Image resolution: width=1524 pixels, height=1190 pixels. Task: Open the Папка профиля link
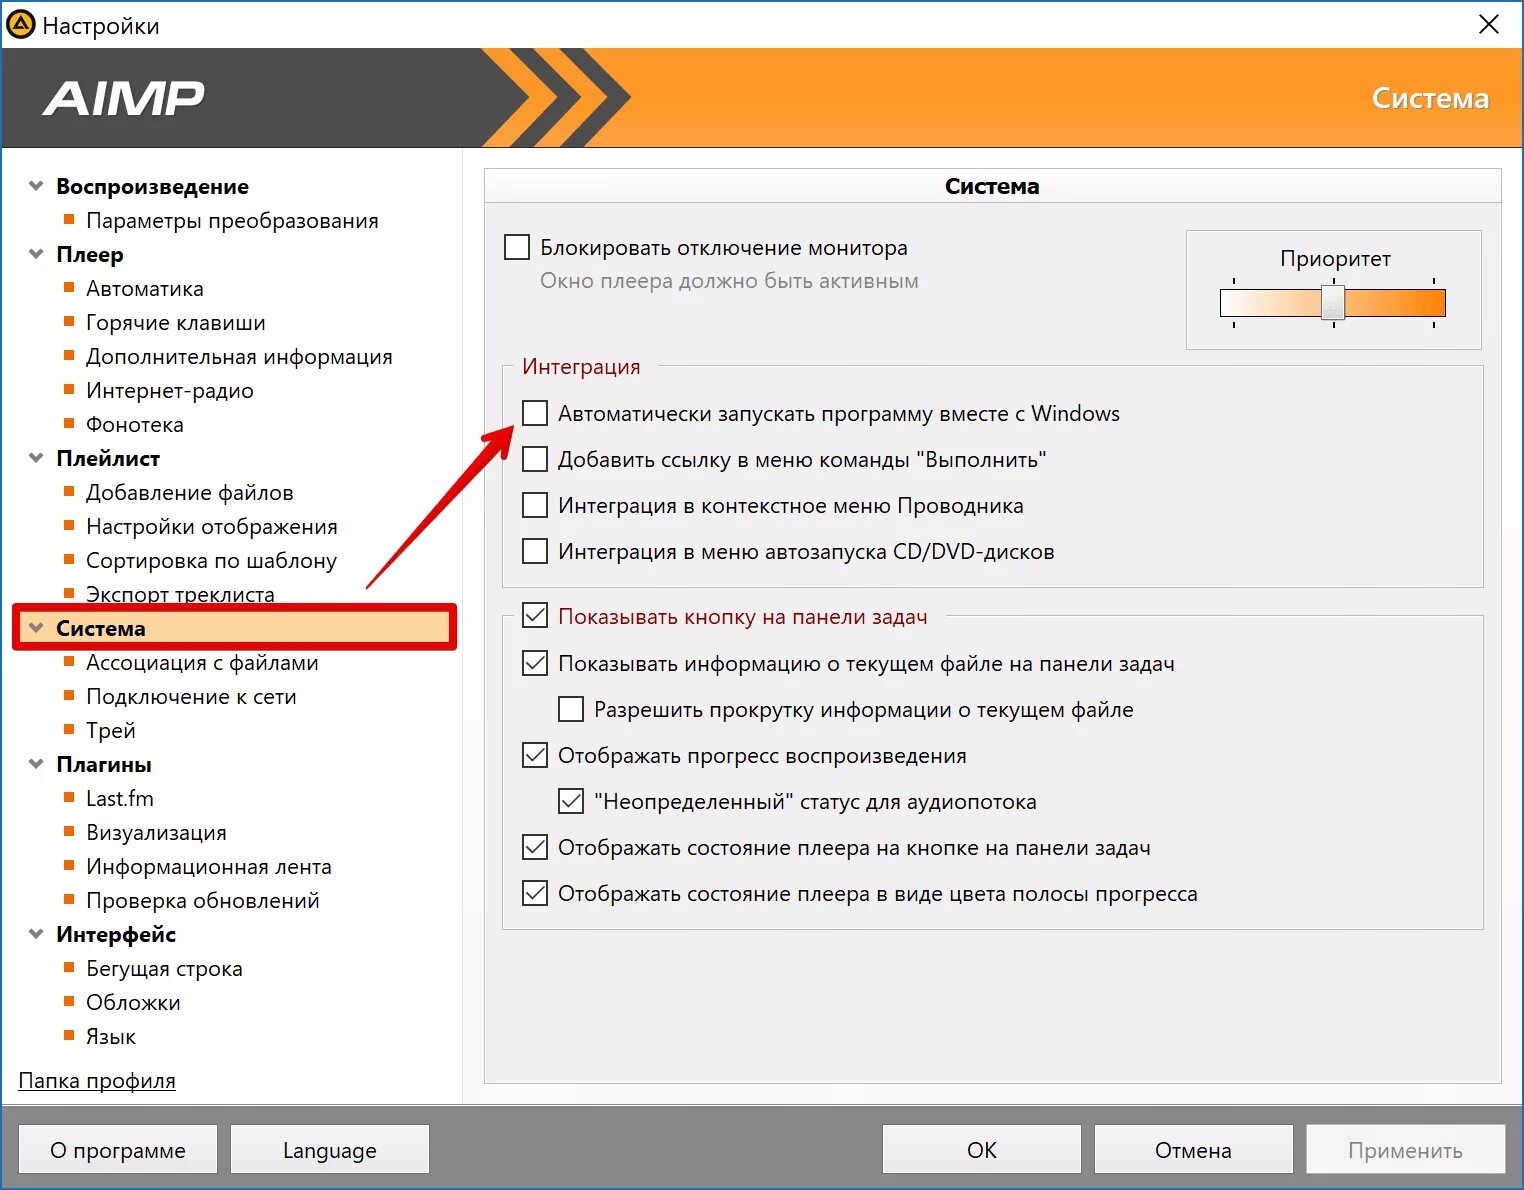(97, 1080)
